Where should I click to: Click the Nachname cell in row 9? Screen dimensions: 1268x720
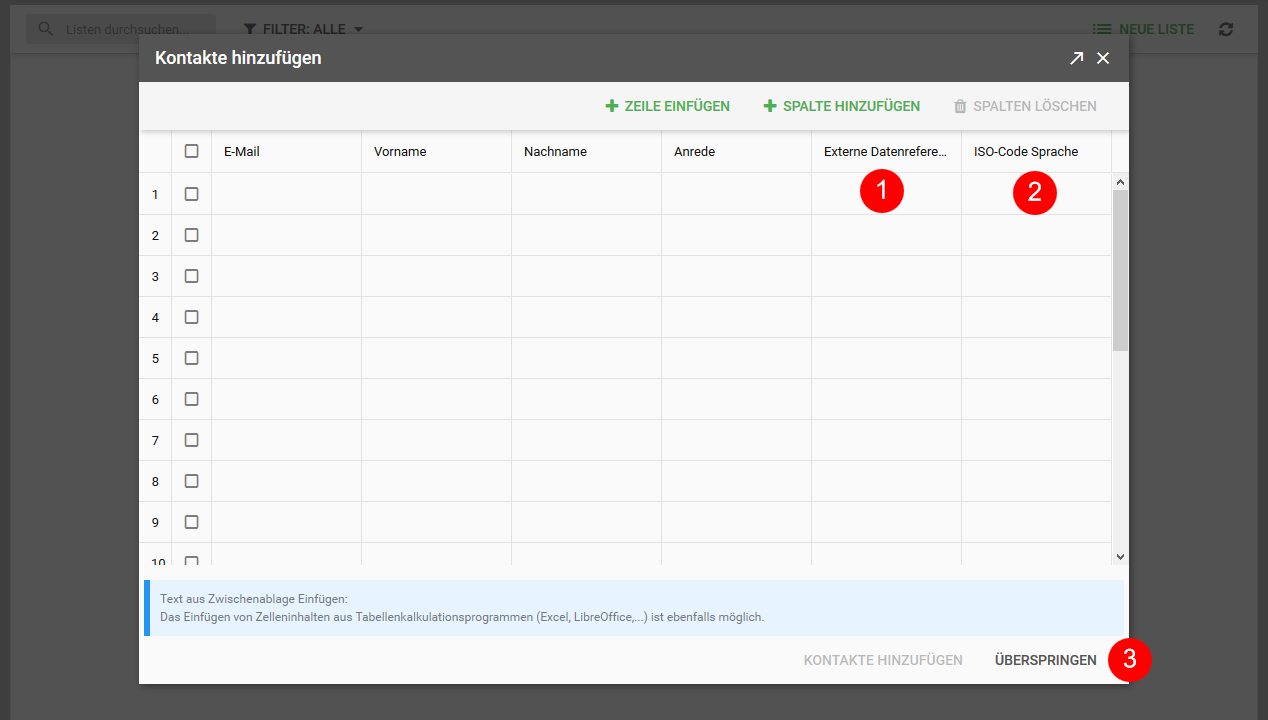click(x=587, y=522)
